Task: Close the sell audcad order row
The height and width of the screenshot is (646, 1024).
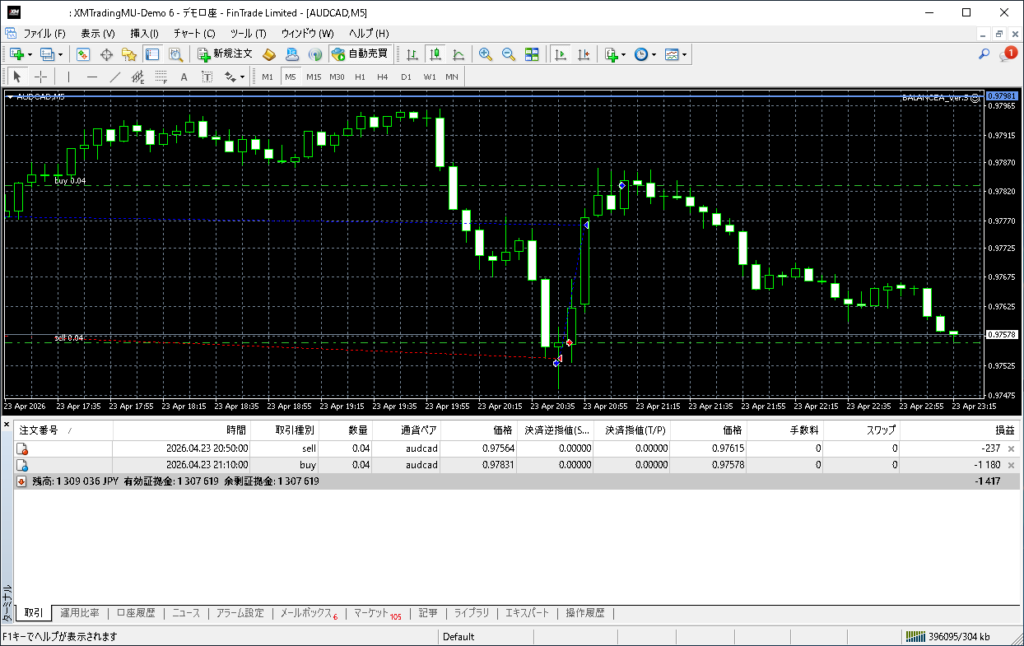Action: (1010, 449)
